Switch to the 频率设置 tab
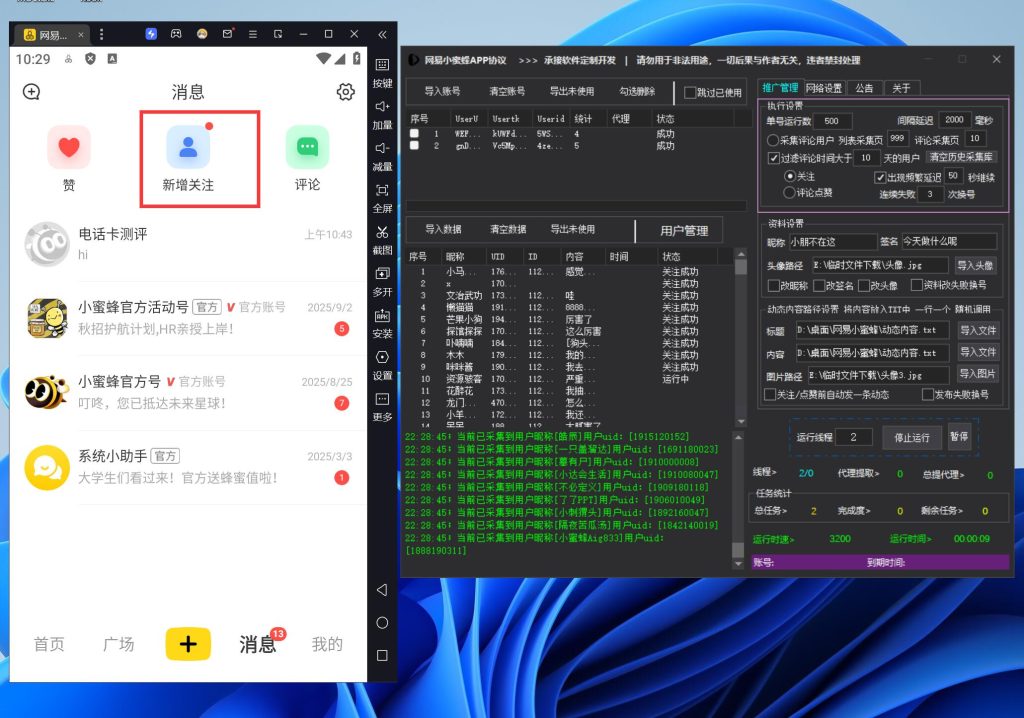This screenshot has width=1024, height=718. pyautogui.click(x=823, y=87)
